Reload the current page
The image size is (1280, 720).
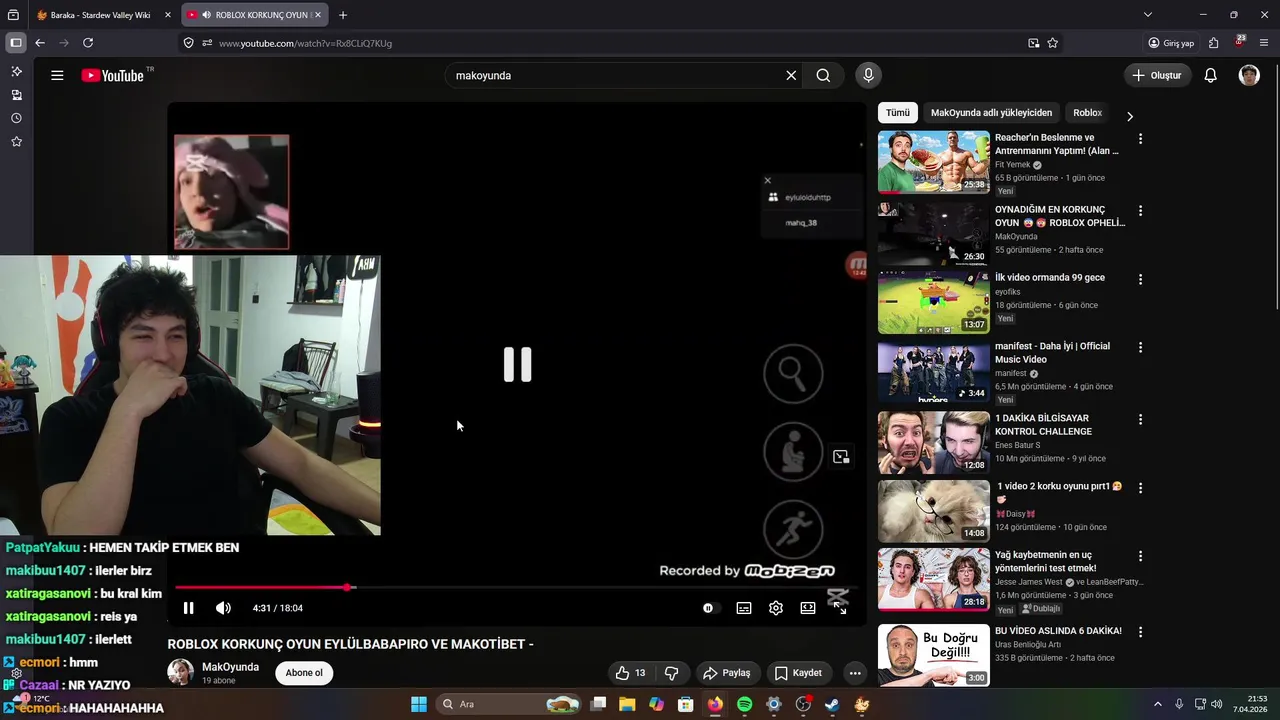[88, 43]
